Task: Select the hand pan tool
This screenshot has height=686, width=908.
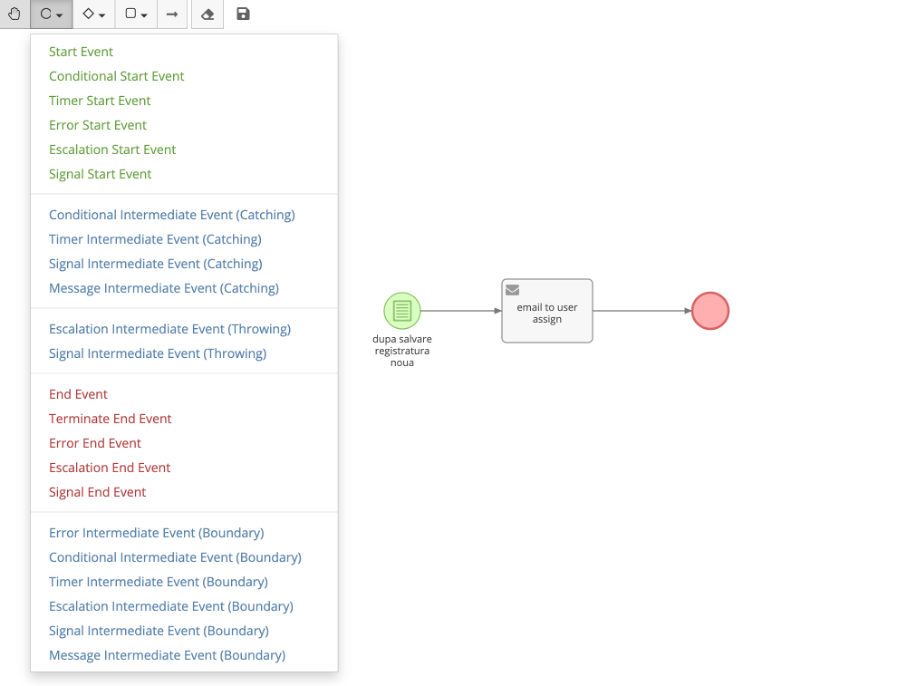Action: pyautogui.click(x=15, y=14)
